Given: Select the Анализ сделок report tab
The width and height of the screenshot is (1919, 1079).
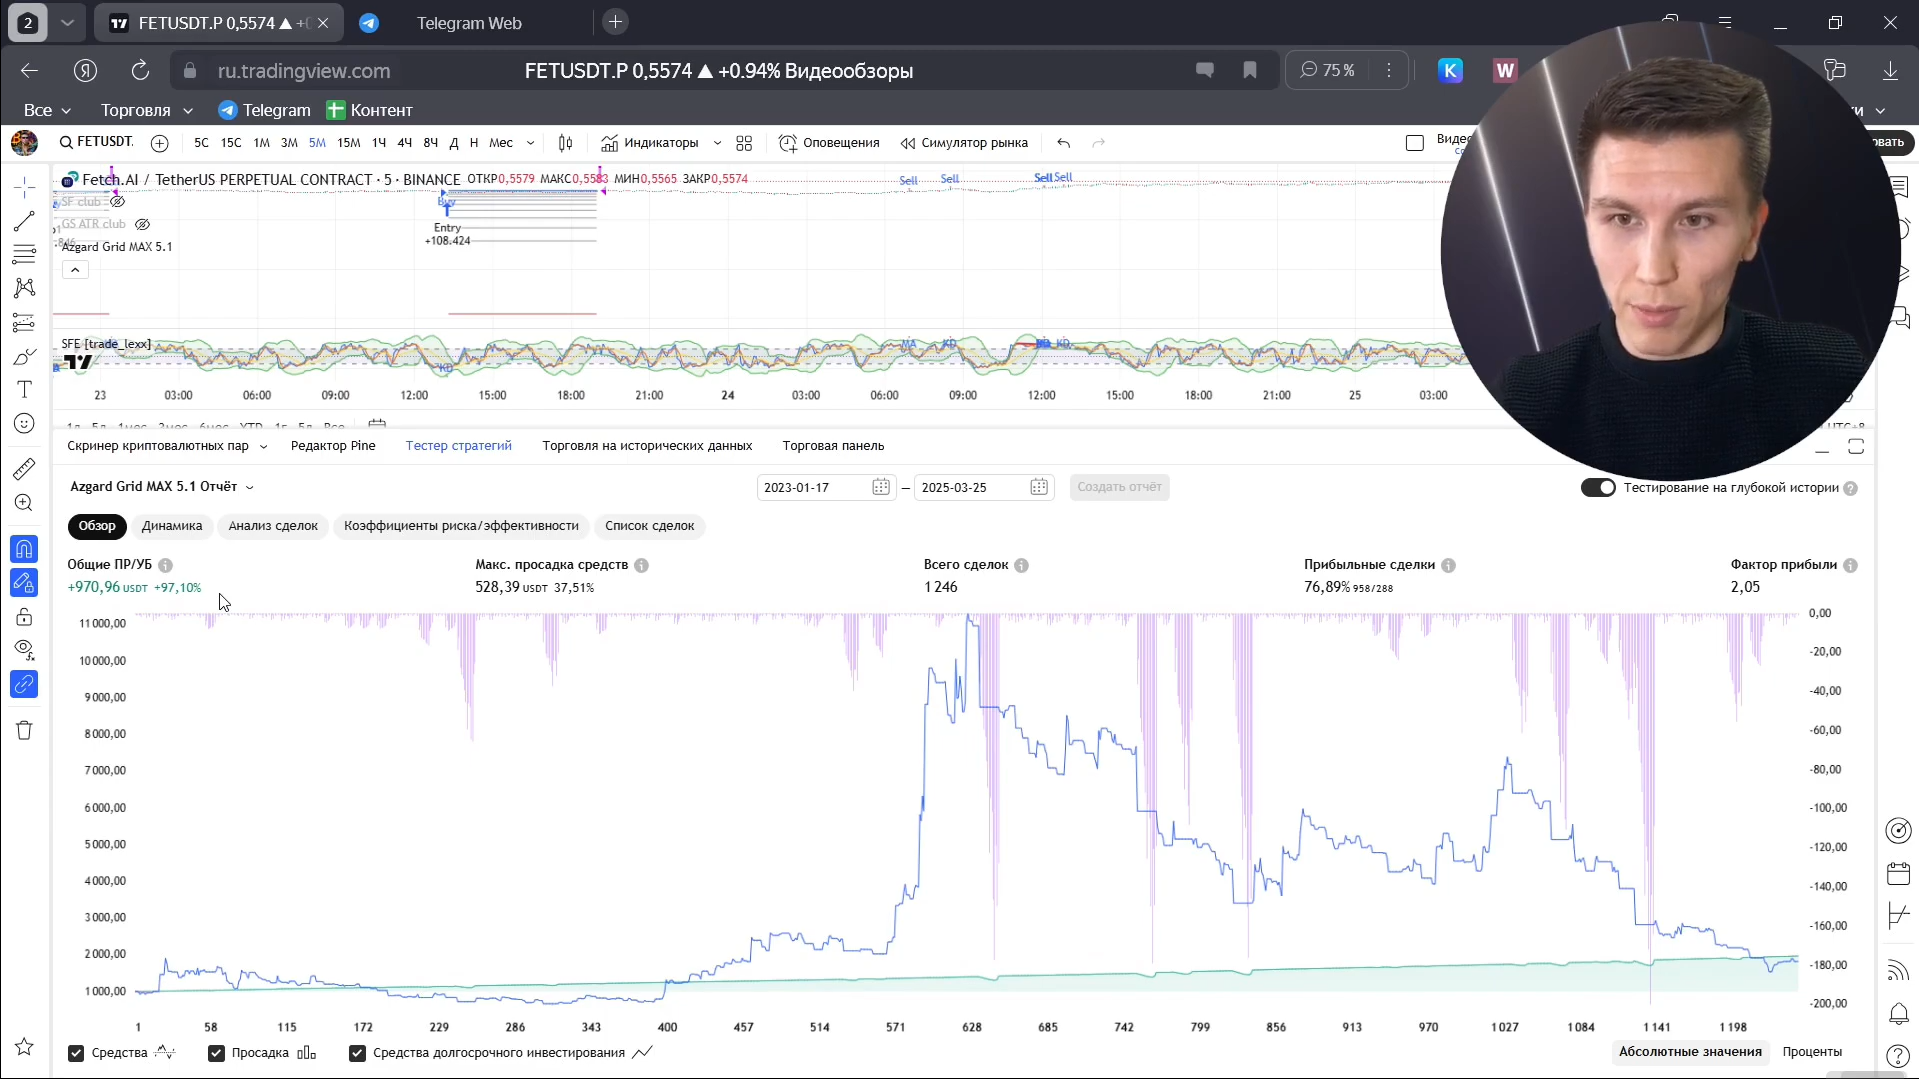Looking at the screenshot, I should point(273,526).
